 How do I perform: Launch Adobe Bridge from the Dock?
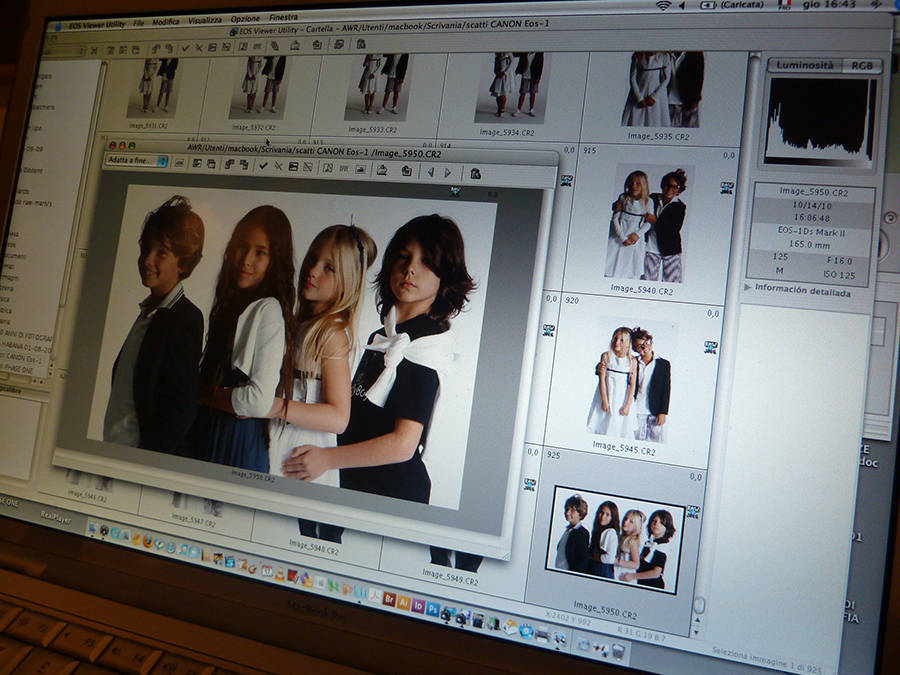pos(389,599)
